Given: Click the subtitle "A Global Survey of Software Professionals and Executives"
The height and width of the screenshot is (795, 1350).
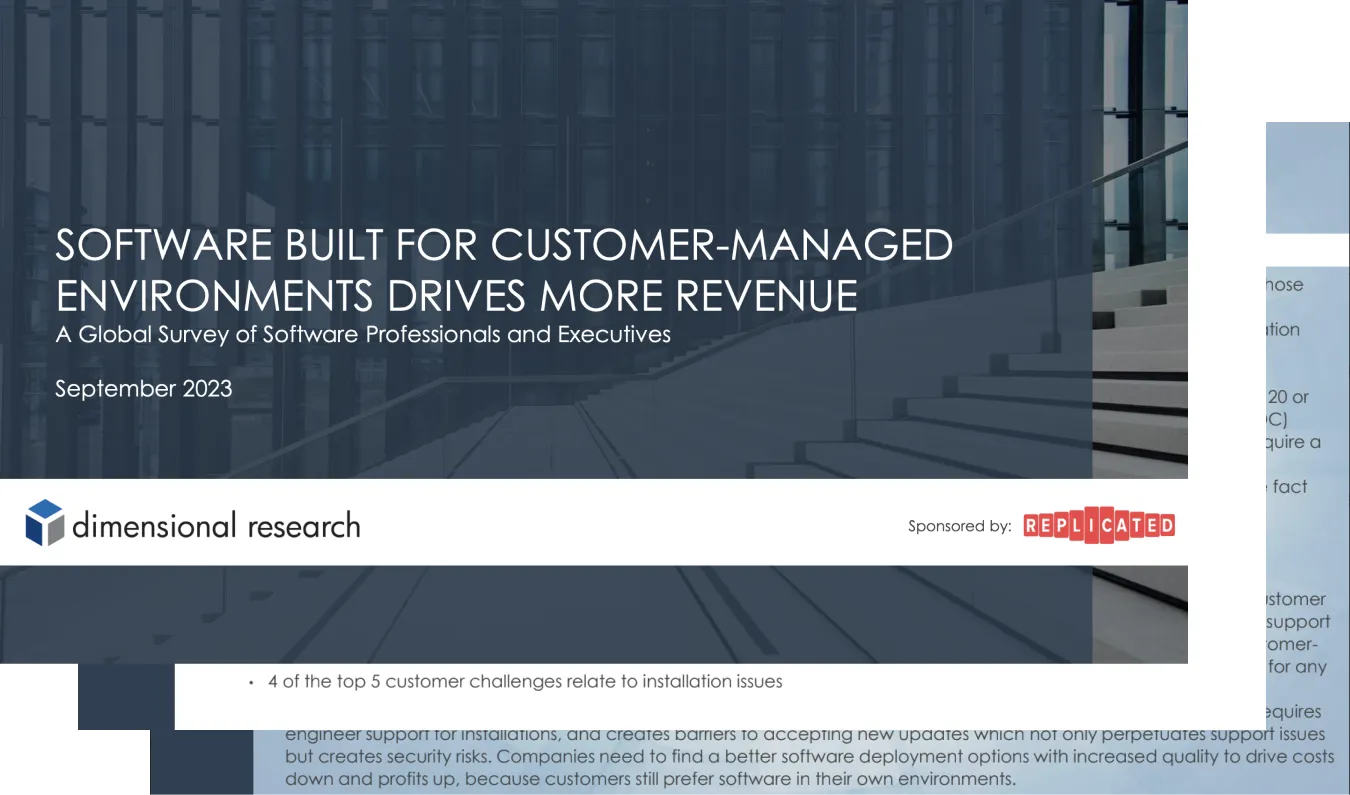Looking at the screenshot, I should 363,335.
